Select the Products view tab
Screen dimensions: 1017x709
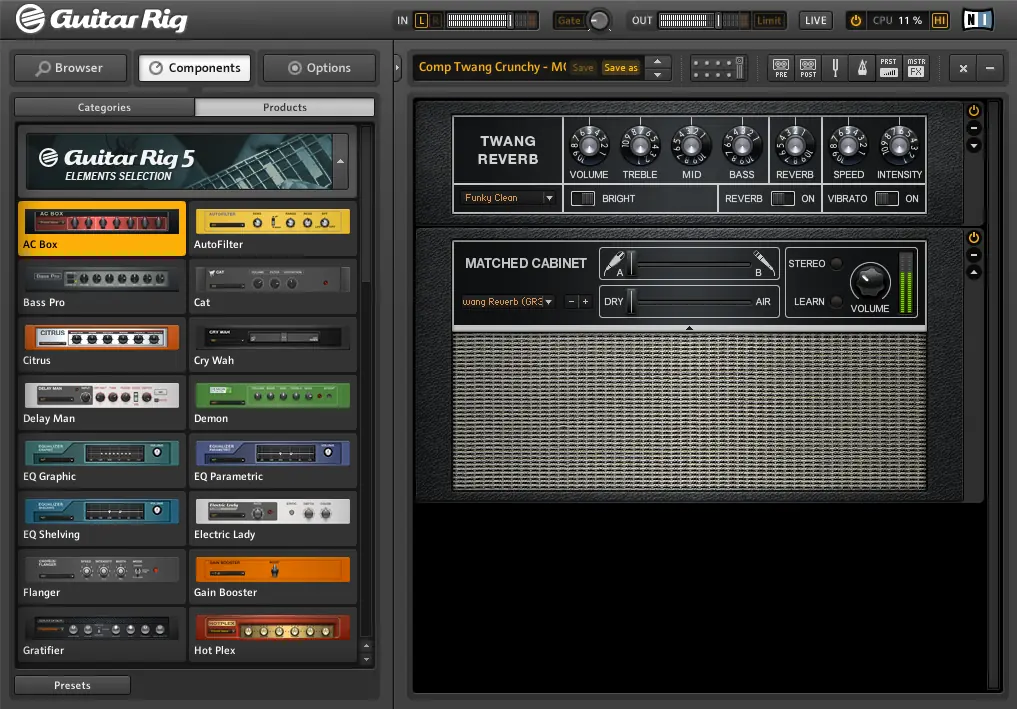coord(285,107)
